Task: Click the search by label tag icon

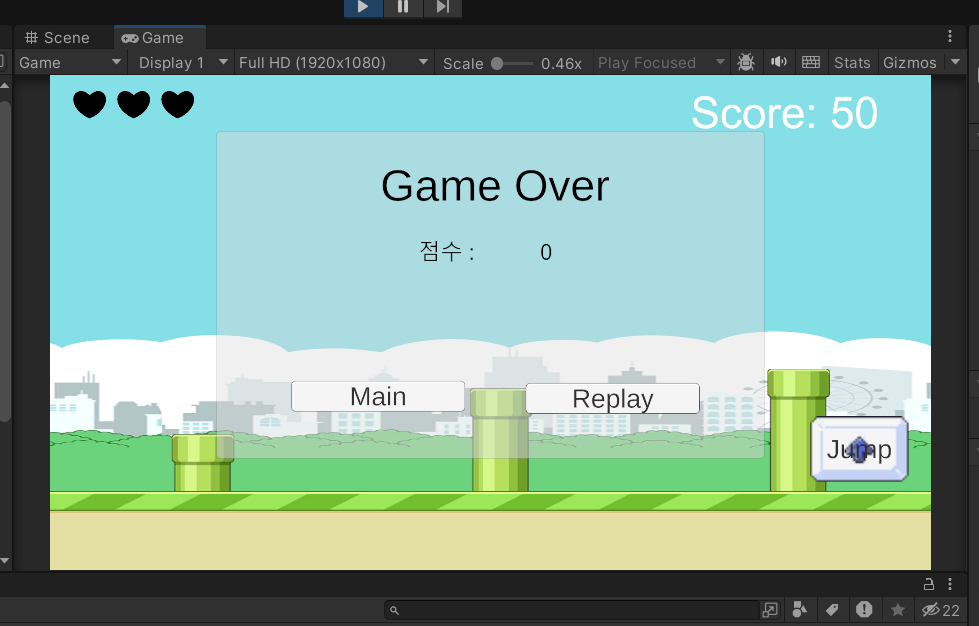Action: click(832, 609)
